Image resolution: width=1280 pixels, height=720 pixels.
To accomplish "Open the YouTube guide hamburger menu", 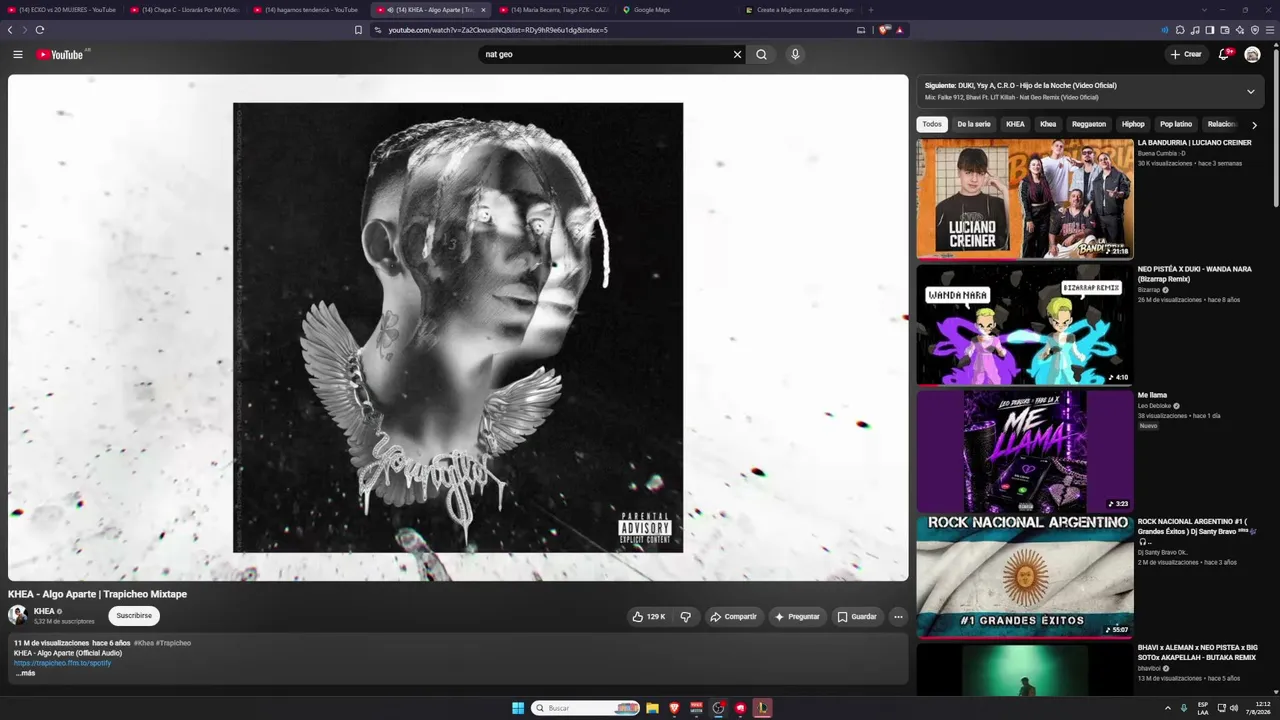I will [17, 54].
